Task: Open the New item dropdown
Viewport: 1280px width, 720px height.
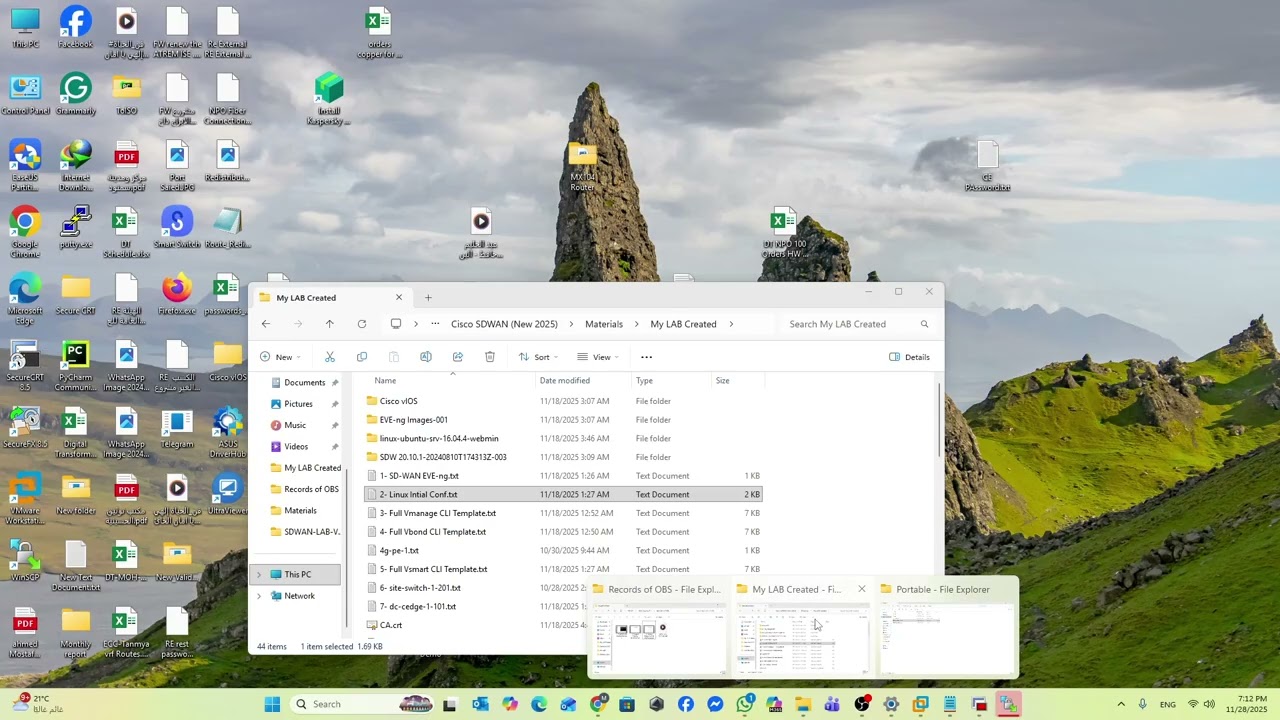Action: click(281, 357)
